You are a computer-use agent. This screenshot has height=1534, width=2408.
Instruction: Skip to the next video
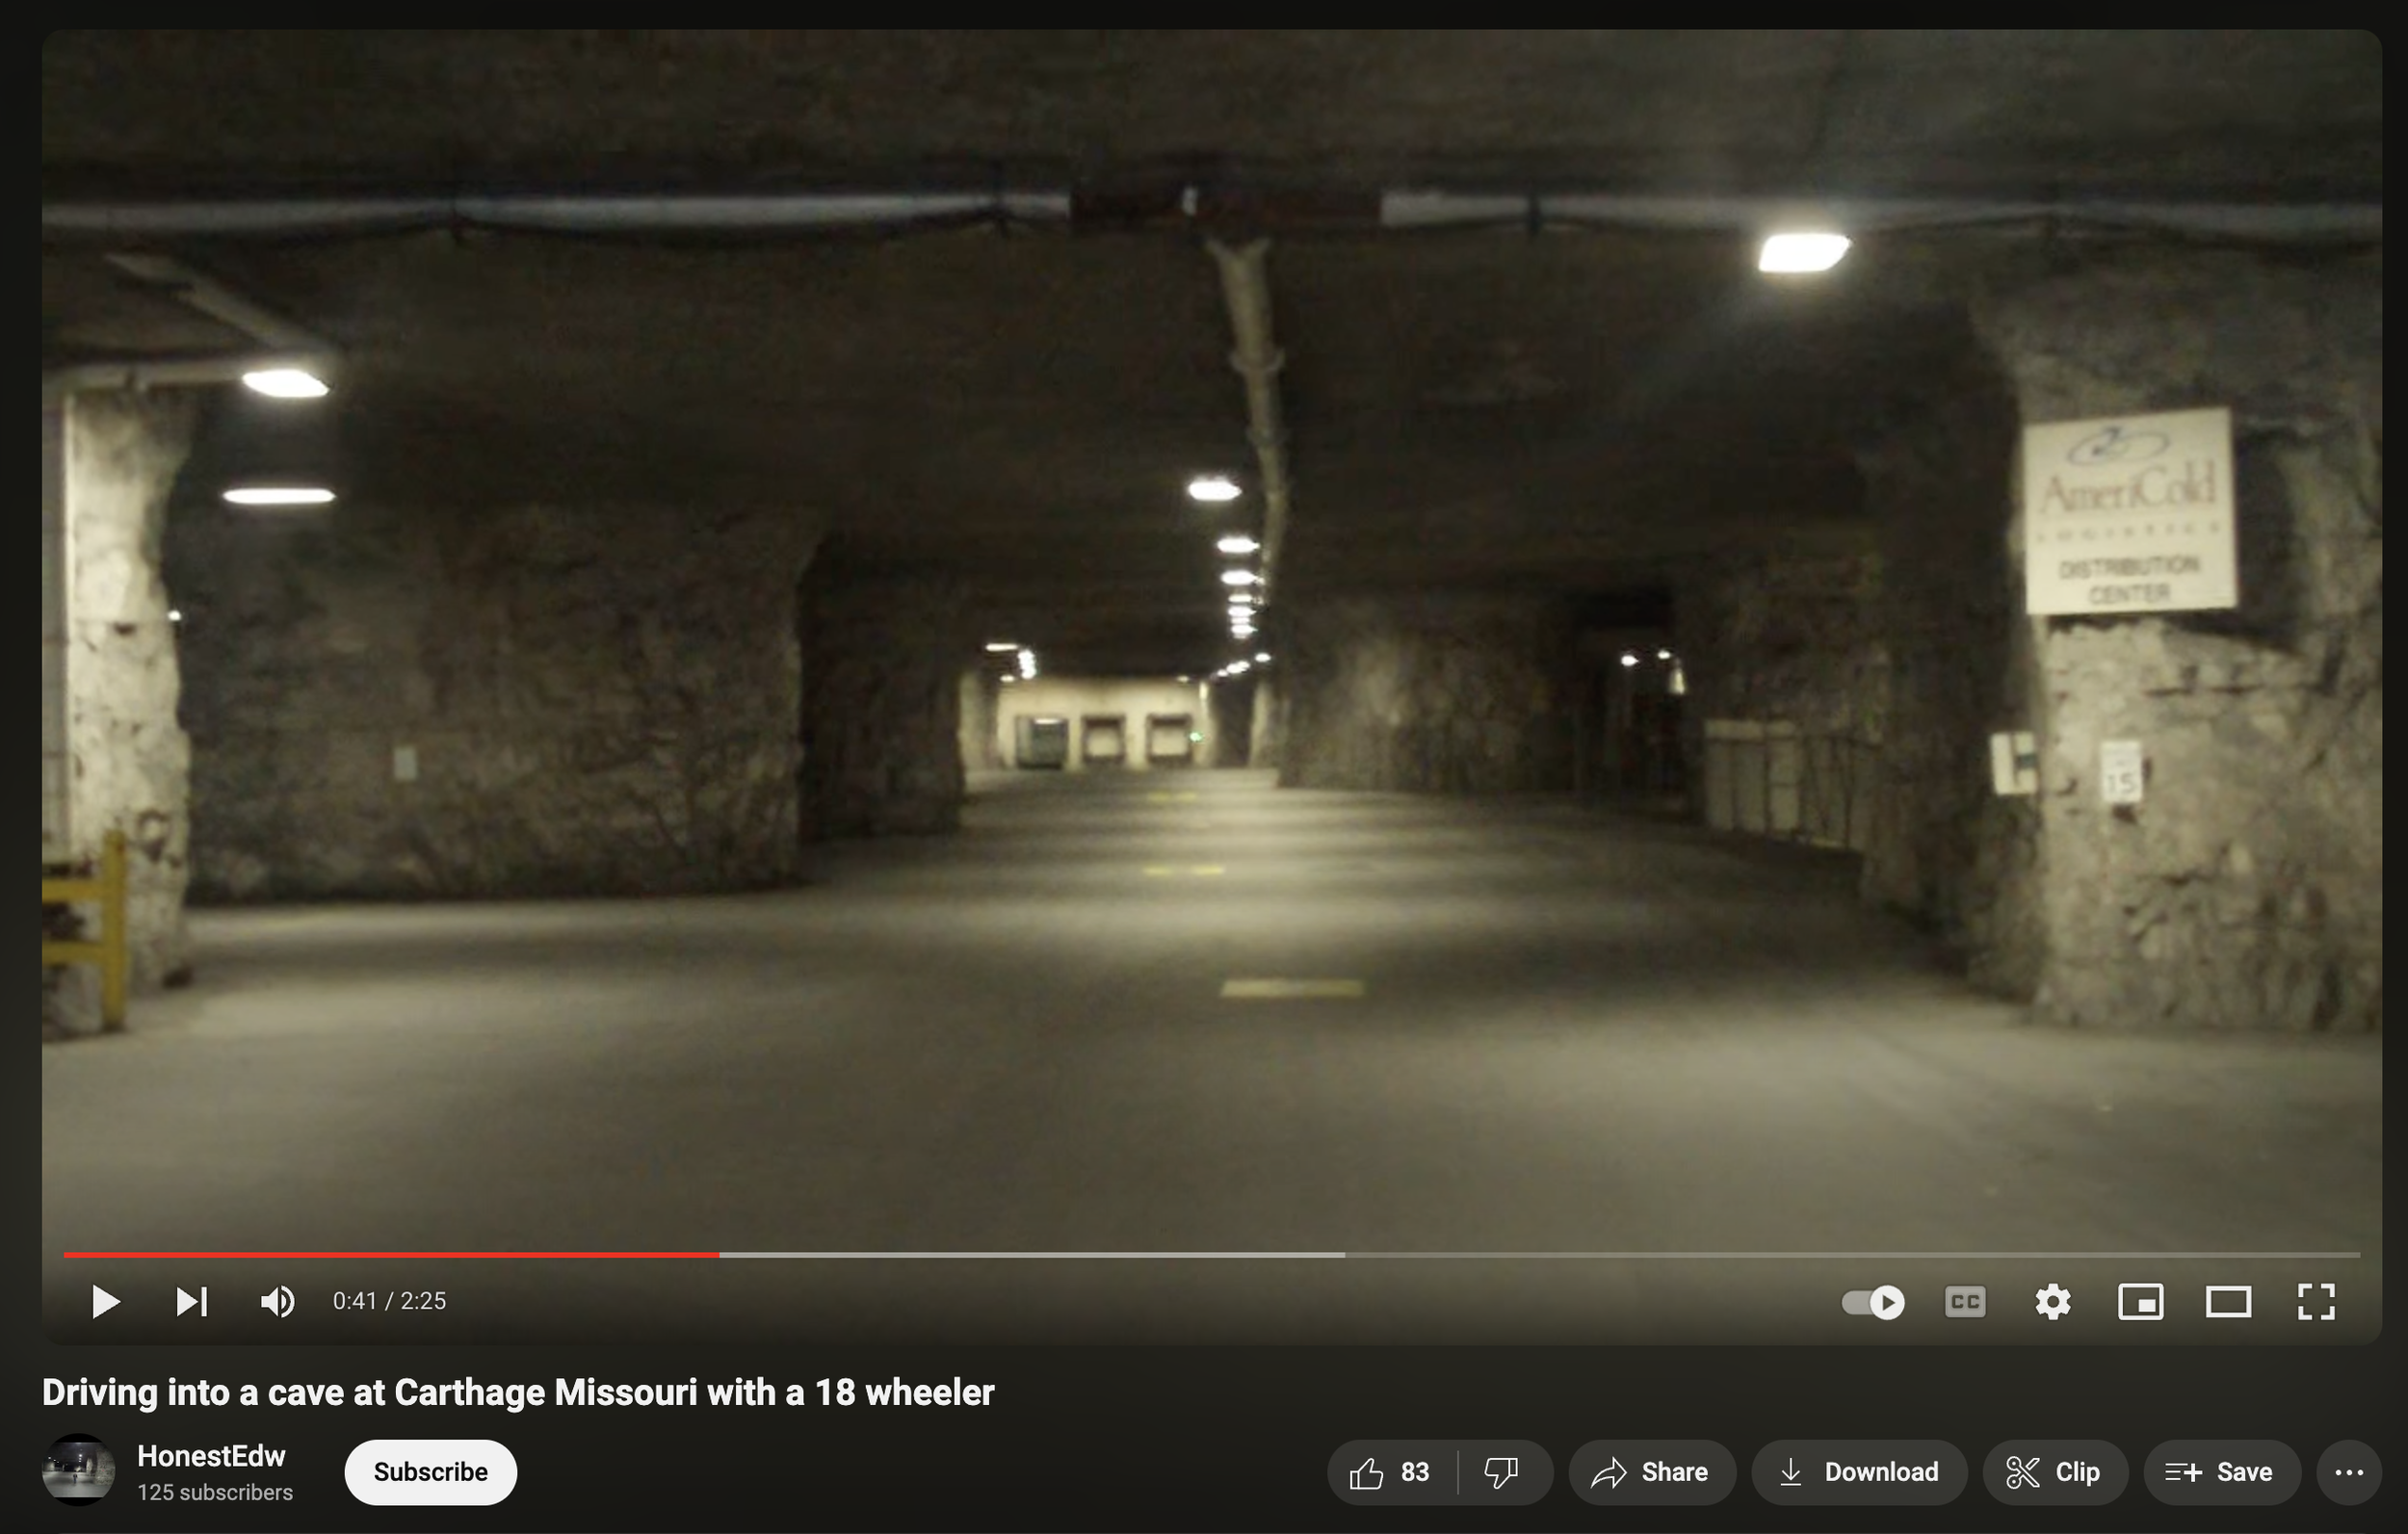(x=191, y=1301)
